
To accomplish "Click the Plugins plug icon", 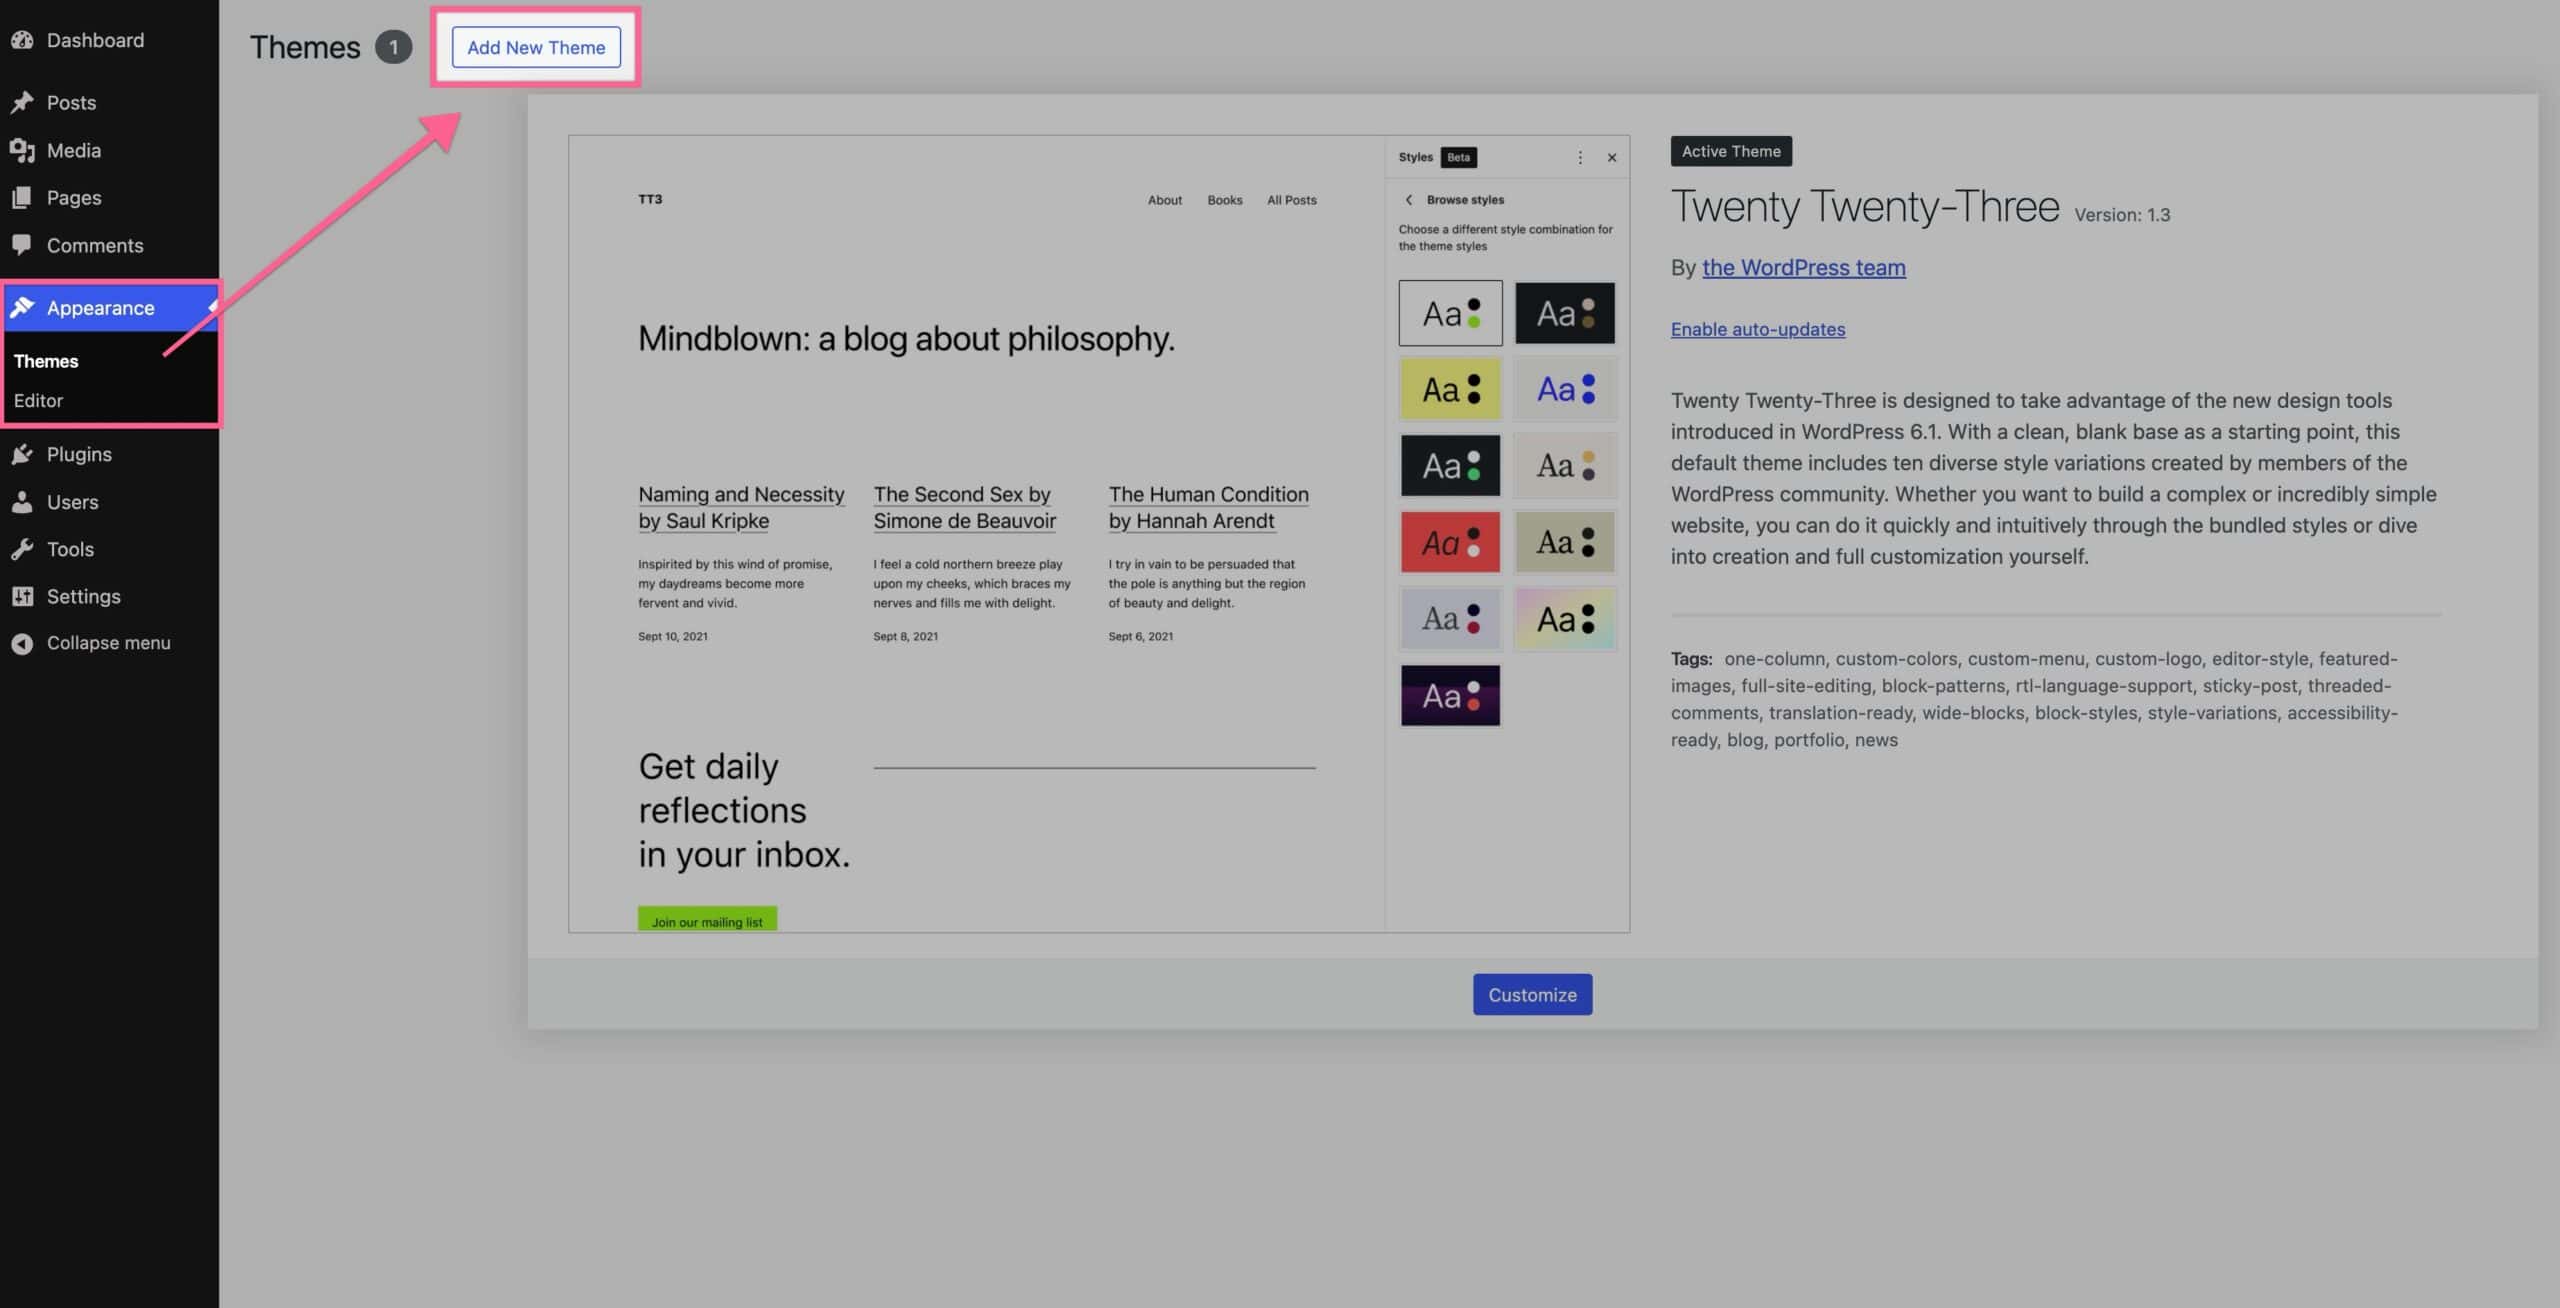I will click(x=22, y=454).
